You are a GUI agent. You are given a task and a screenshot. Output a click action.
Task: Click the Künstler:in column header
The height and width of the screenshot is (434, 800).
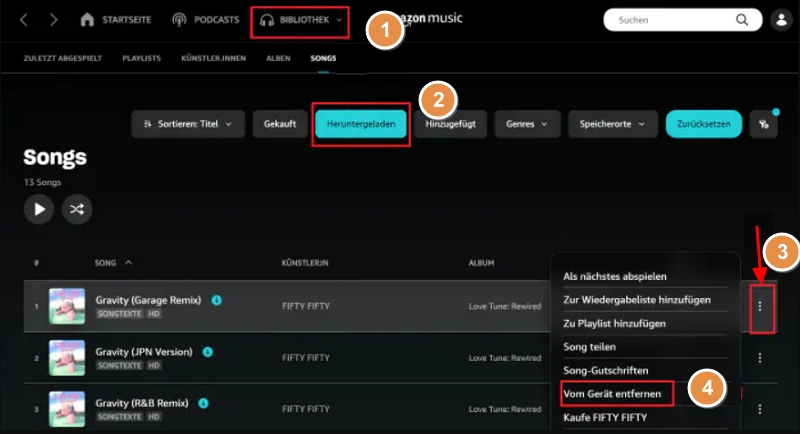coord(305,263)
